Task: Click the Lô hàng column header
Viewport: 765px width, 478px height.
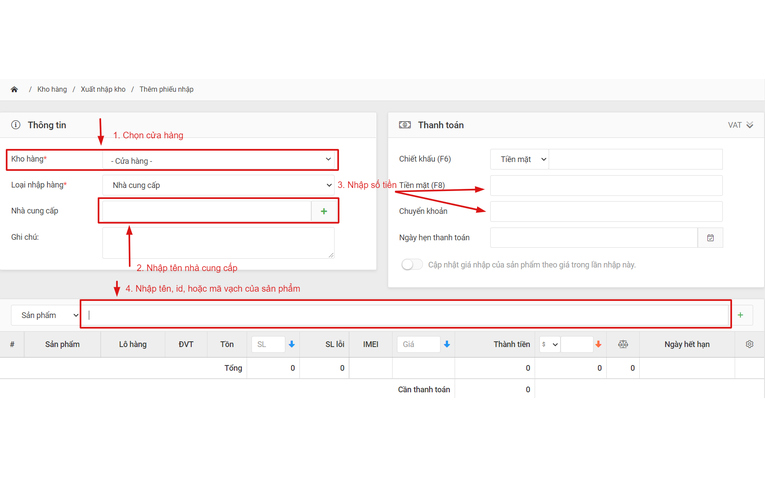Action: click(x=133, y=344)
